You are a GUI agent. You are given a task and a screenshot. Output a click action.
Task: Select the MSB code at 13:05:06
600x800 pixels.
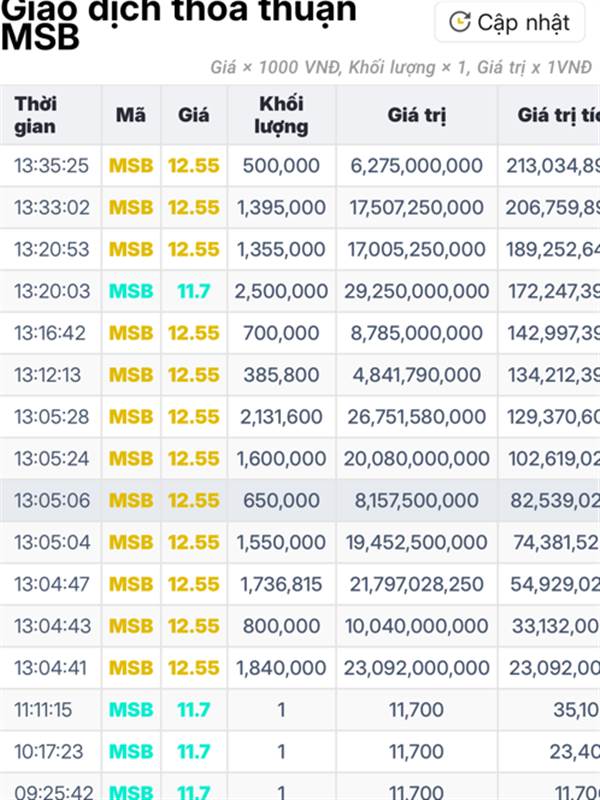131,500
